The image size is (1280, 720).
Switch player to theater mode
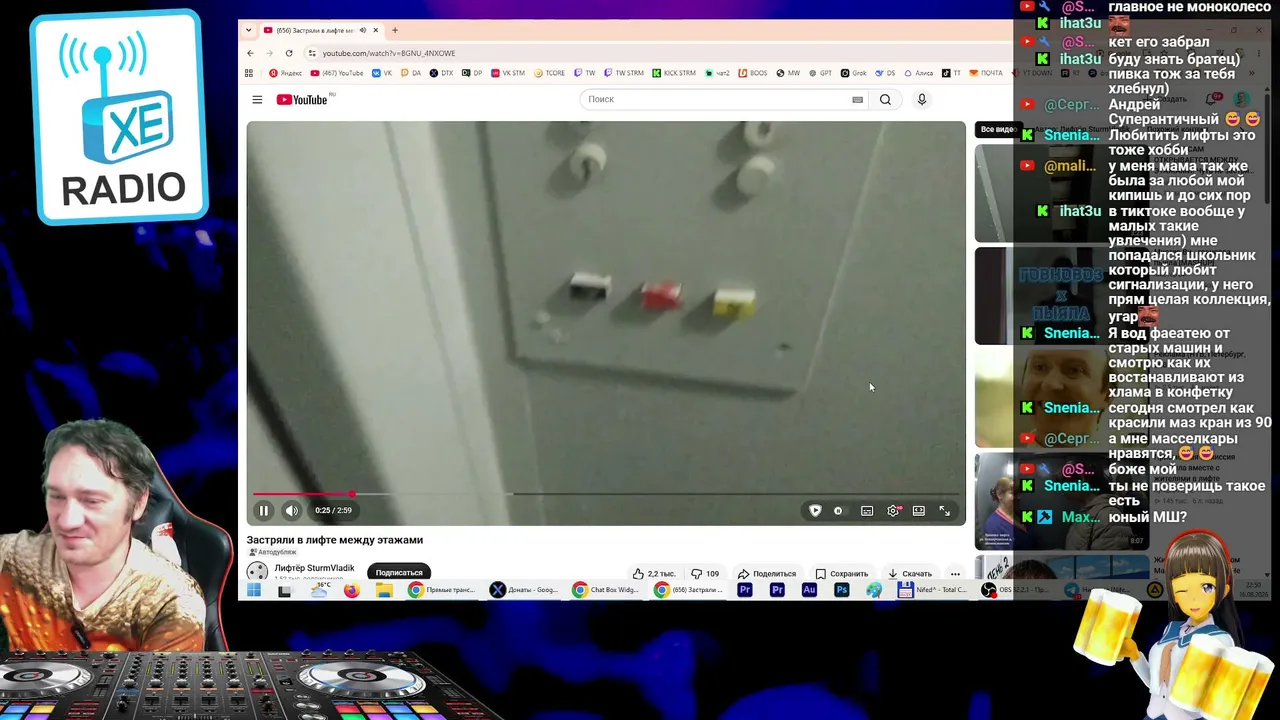tap(919, 511)
